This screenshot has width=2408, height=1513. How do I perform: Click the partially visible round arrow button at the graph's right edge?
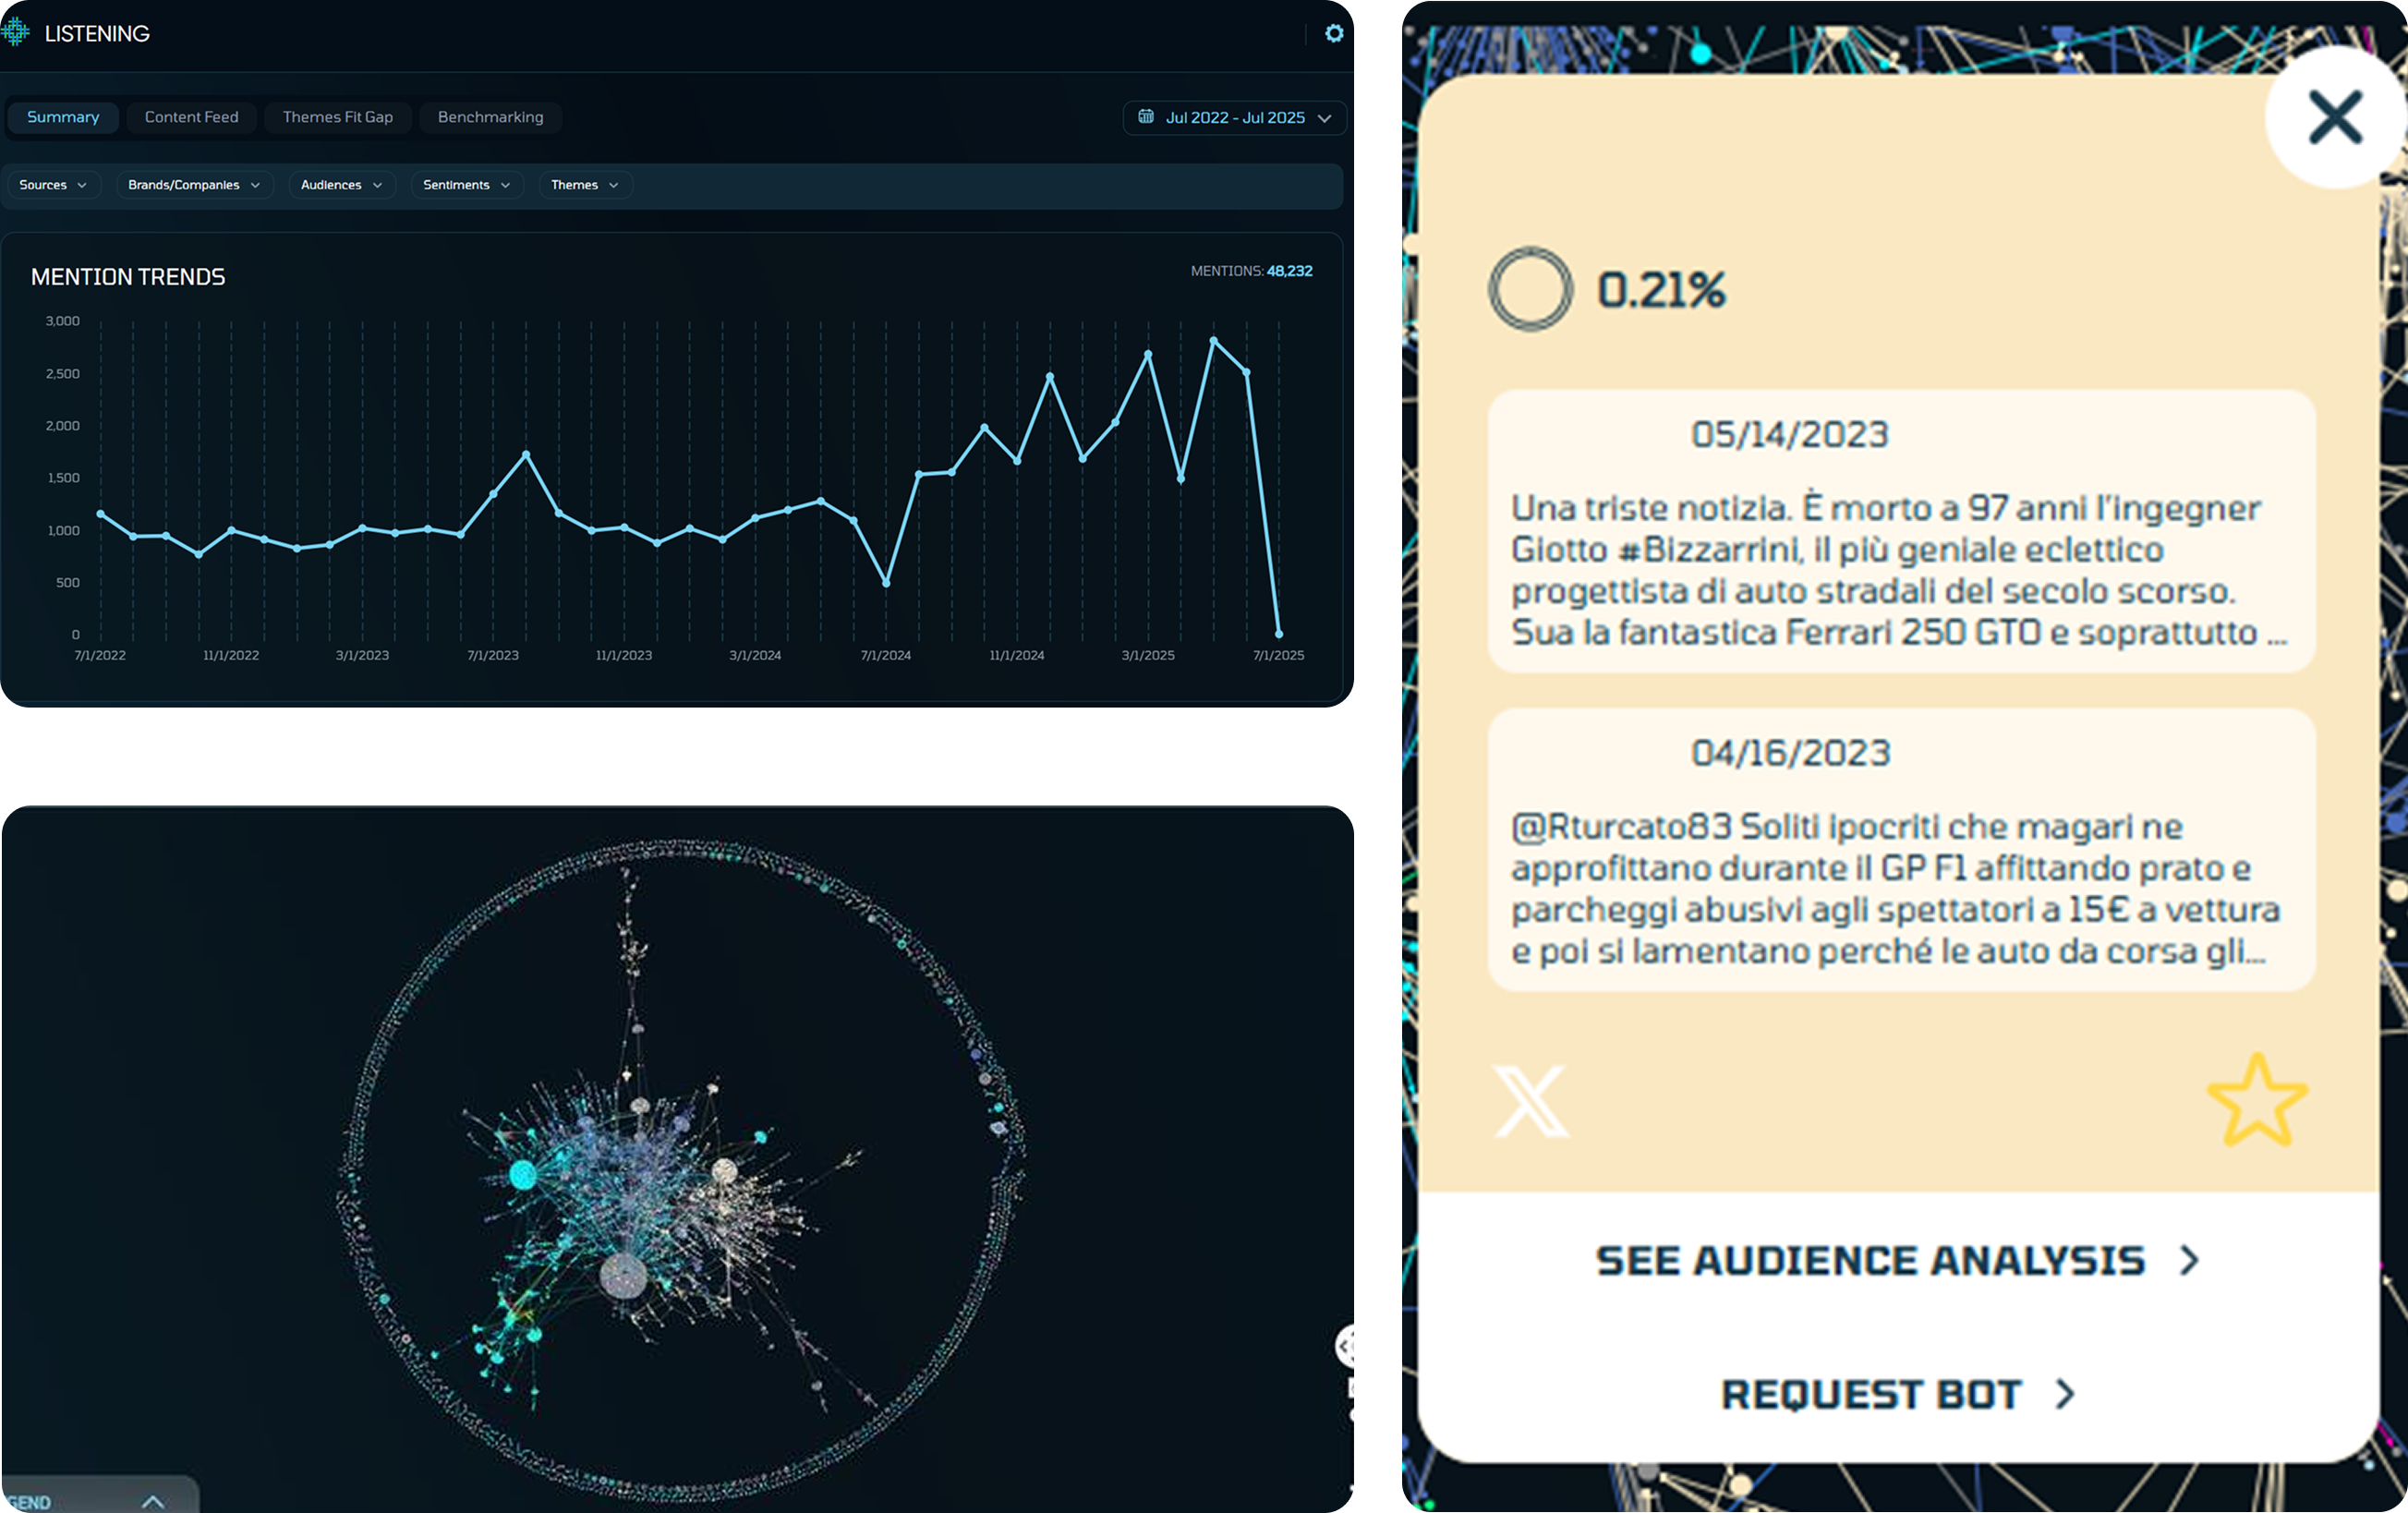tap(1345, 1346)
